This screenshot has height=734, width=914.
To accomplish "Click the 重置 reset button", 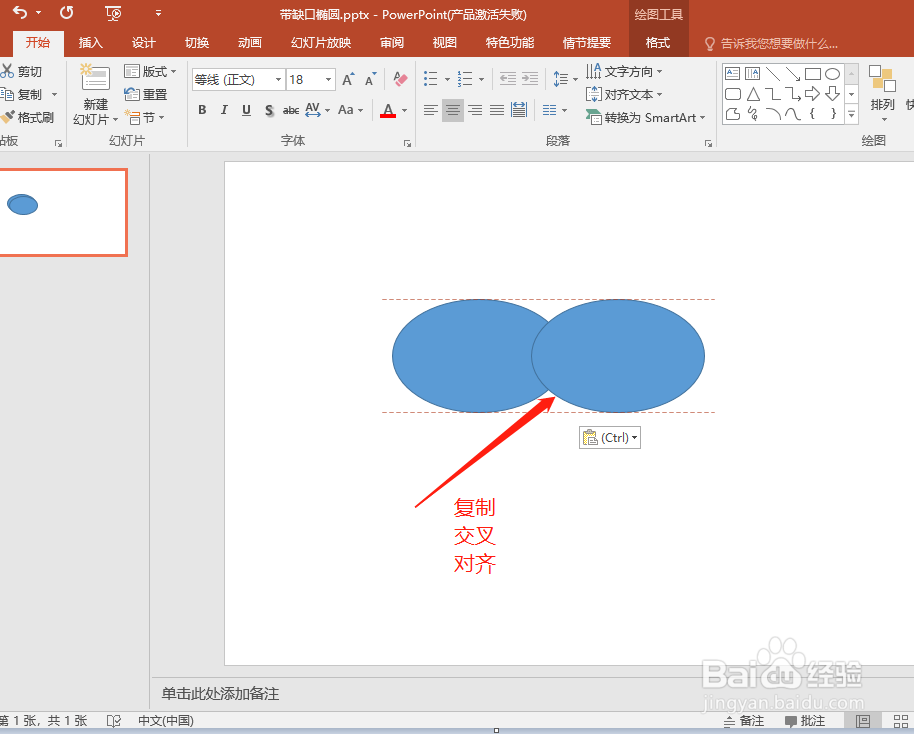I will coord(146,94).
